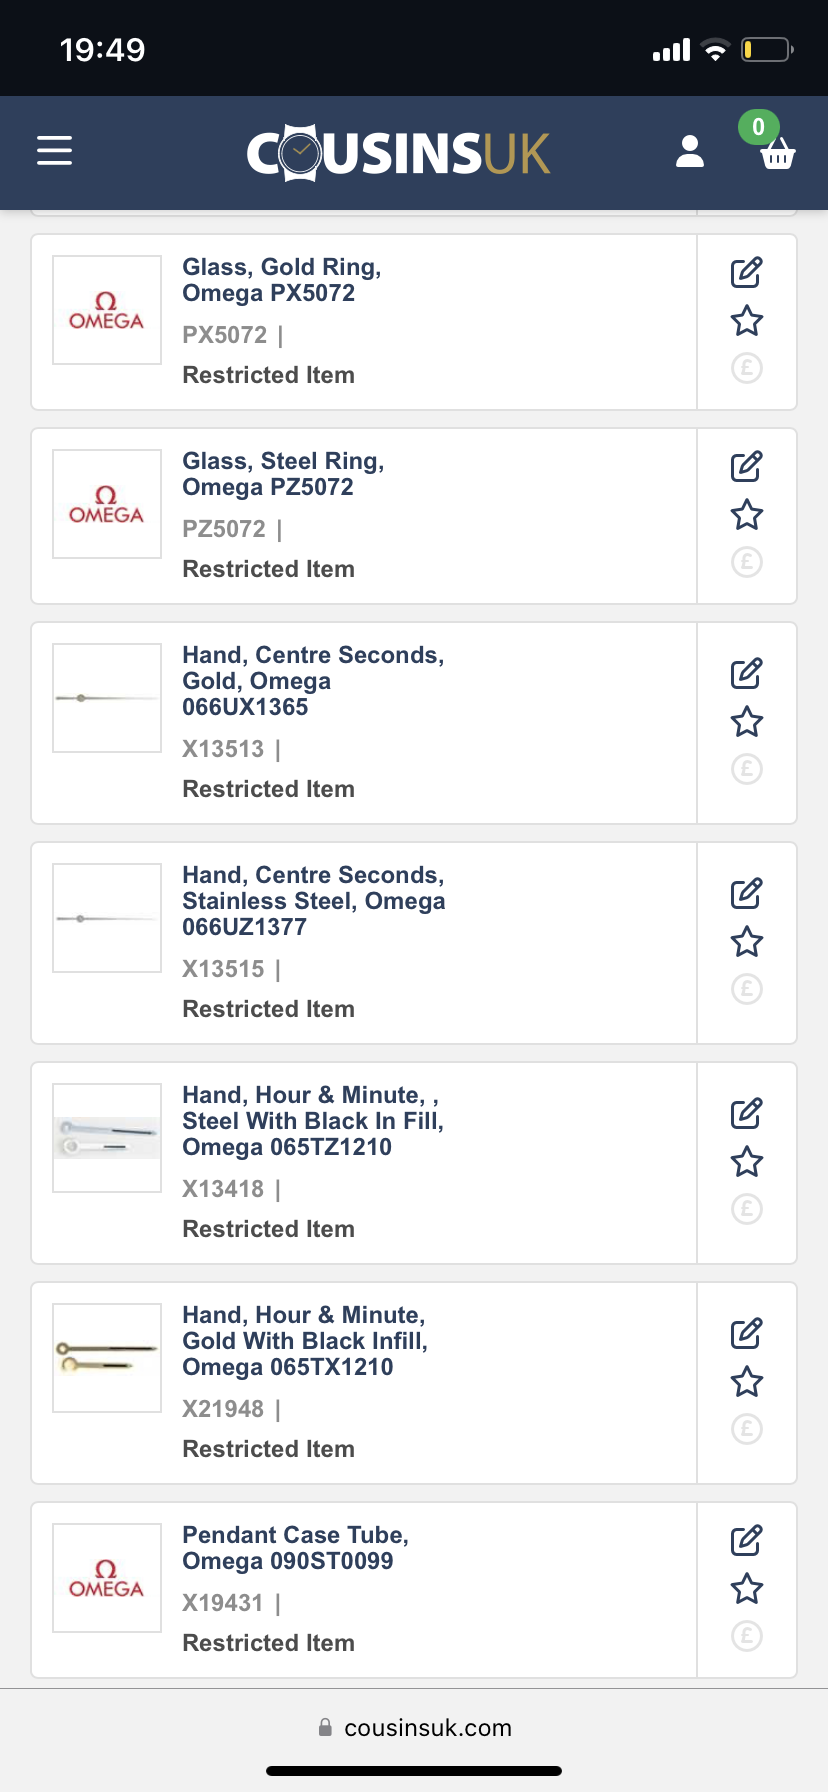Tap the CousinsUK logo
This screenshot has height=1792, width=828.
coord(398,153)
